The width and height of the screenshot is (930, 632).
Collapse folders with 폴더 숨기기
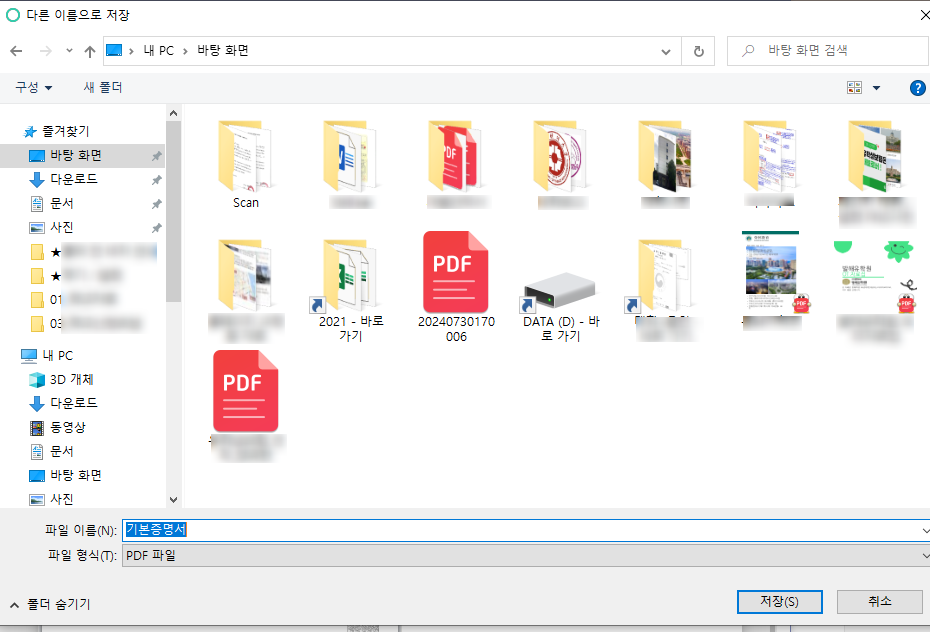pyautogui.click(x=50, y=604)
